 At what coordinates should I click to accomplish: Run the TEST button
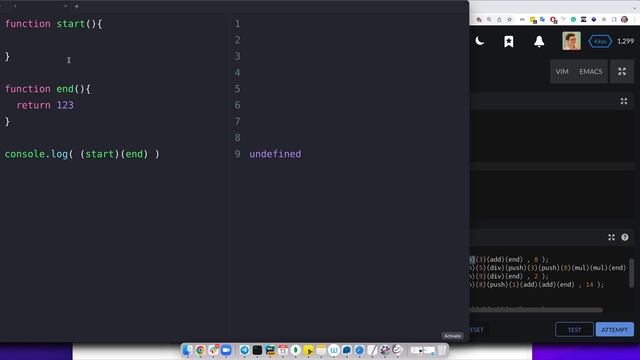tap(574, 329)
